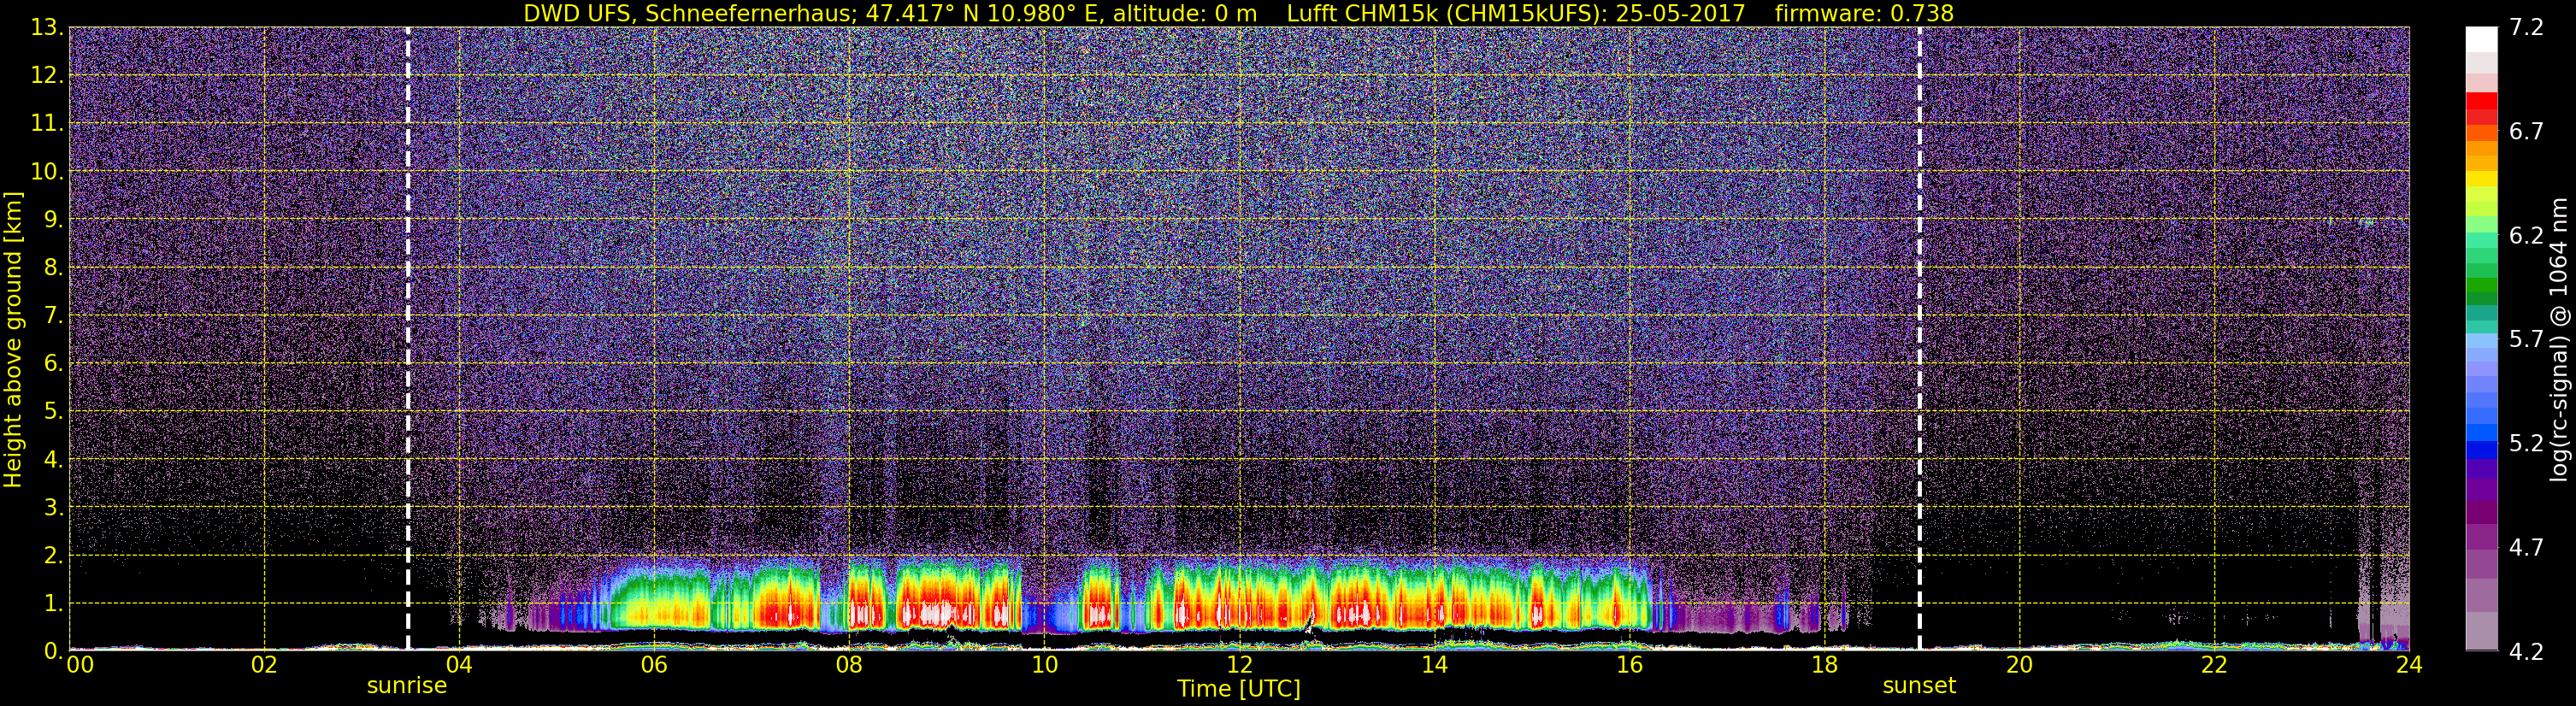
Task: Click the dashed white sunset marker line
Action: coord(1920,339)
